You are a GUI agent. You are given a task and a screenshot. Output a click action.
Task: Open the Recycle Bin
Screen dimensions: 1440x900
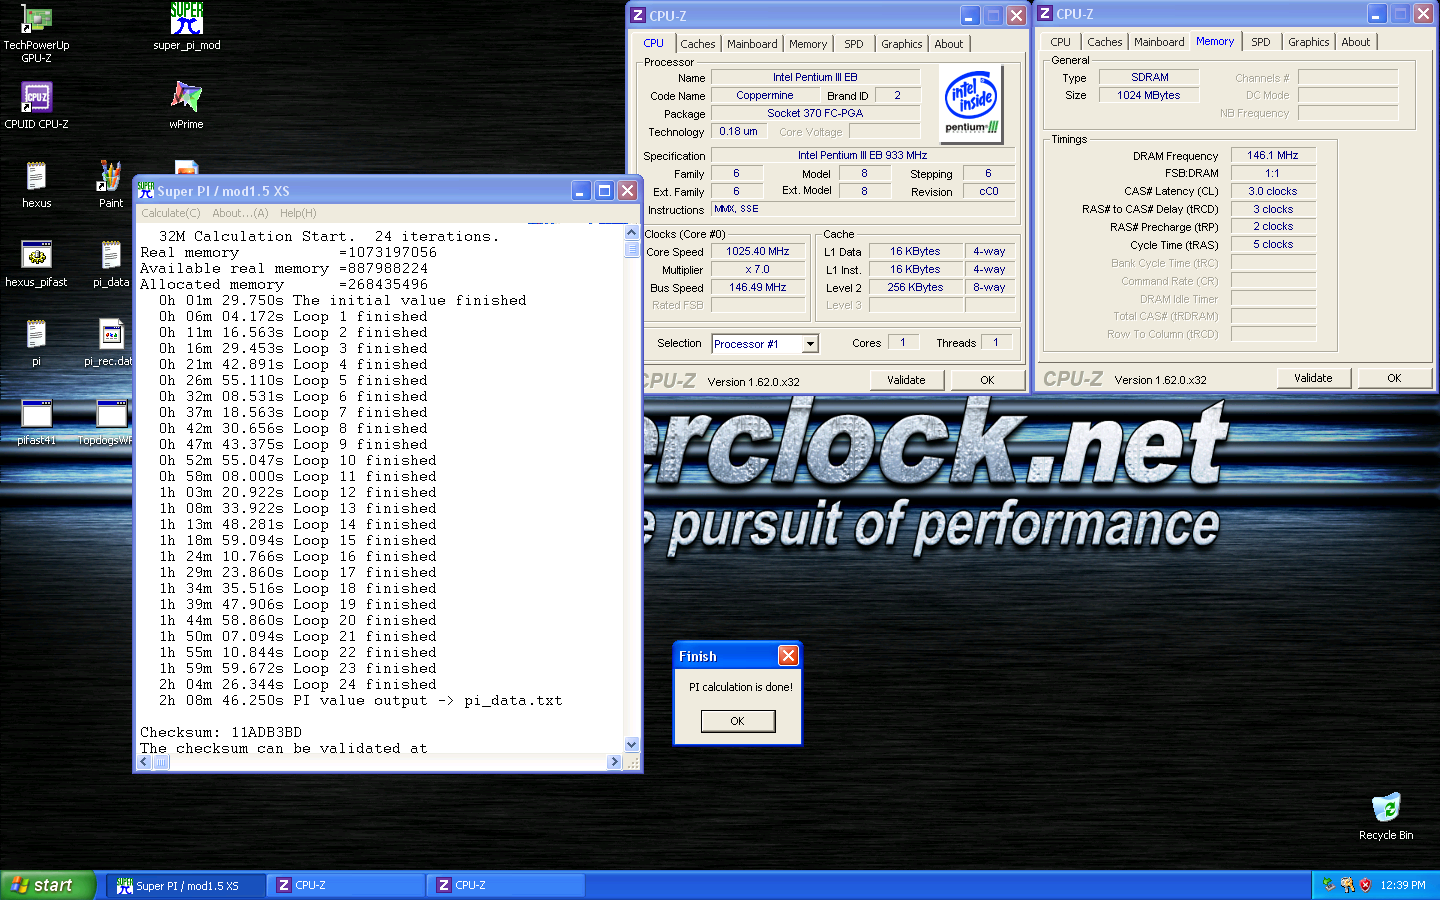click(1386, 816)
